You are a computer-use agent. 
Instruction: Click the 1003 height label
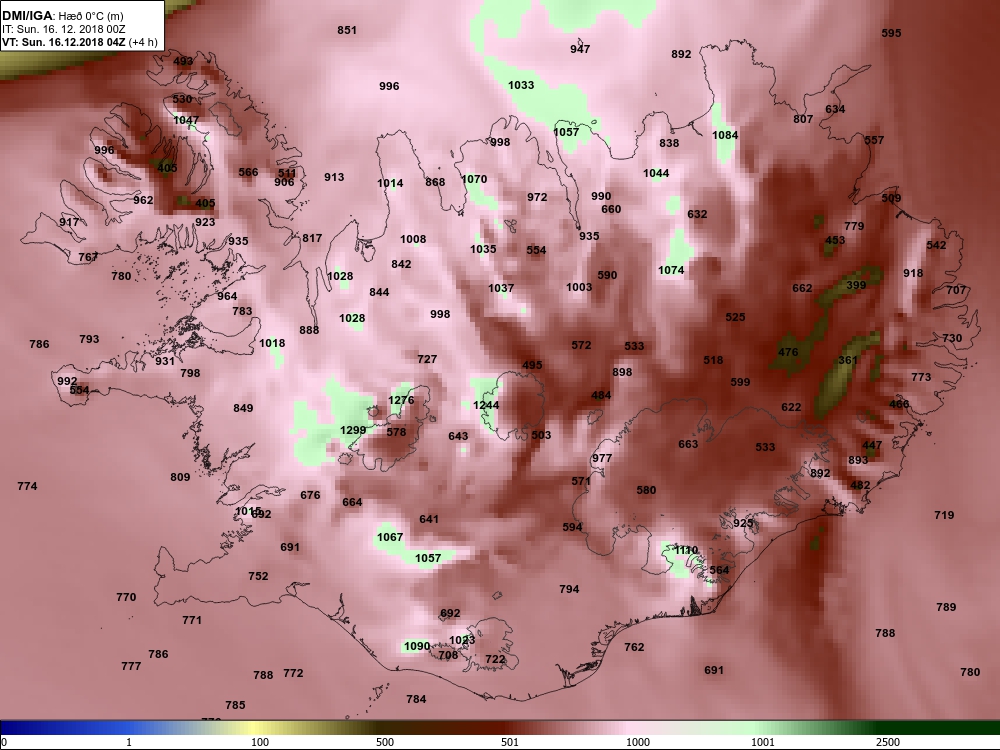pos(579,287)
